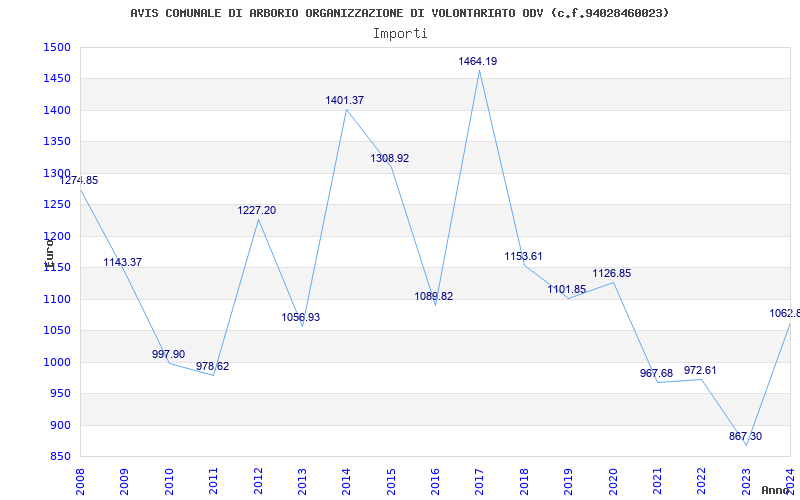Image resolution: width=800 pixels, height=500 pixels.
Task: Click data label 1089.82
Action: (434, 296)
